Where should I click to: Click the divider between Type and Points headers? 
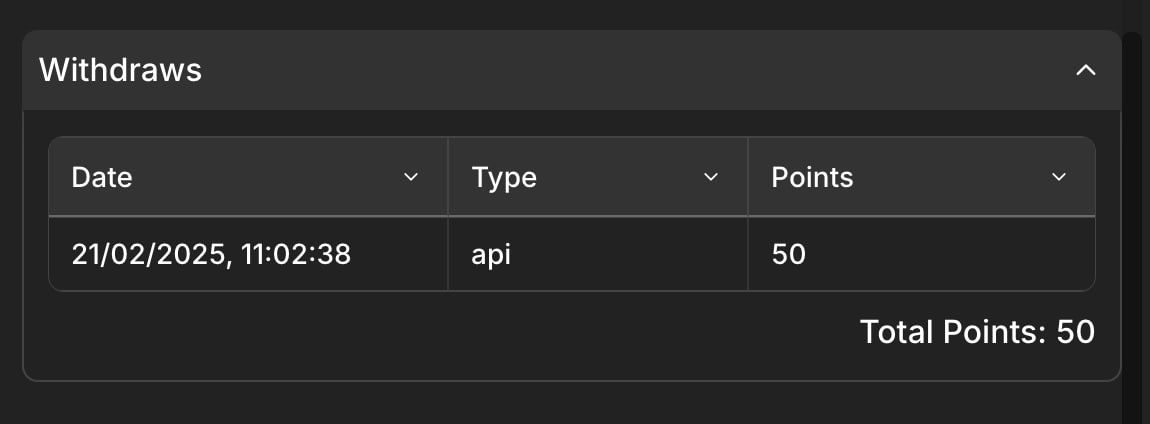[x=747, y=177]
